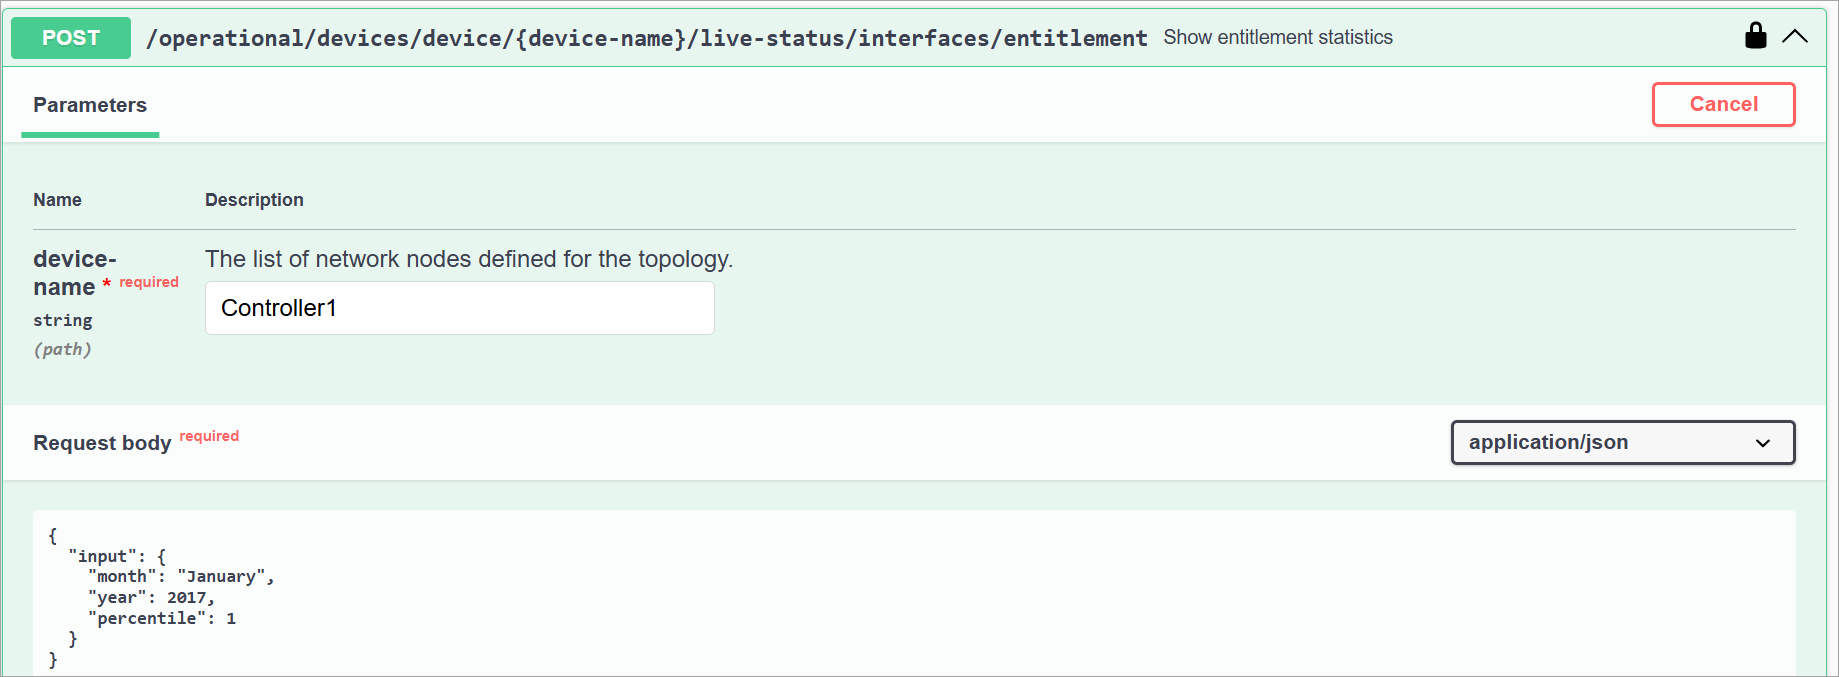Collapse the operation with the up chevron

pyautogui.click(x=1796, y=36)
